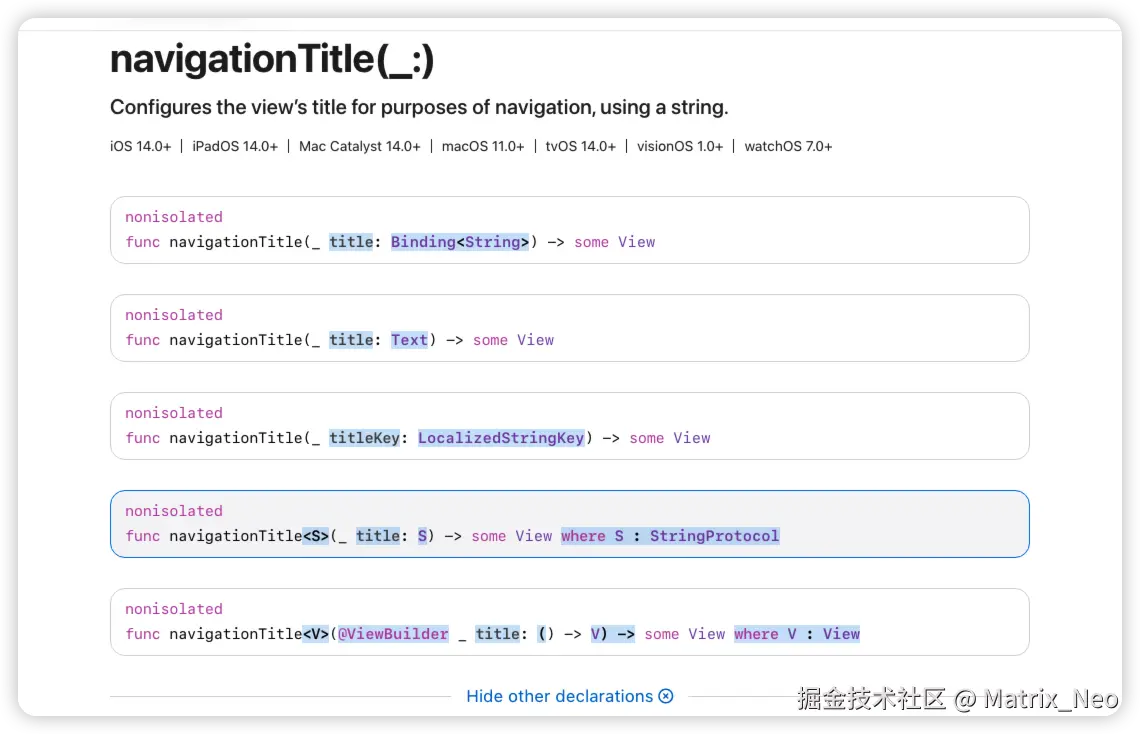Click the circled X icon beside Hide other declarations
The height and width of the screenshot is (734, 1140).
(666, 696)
